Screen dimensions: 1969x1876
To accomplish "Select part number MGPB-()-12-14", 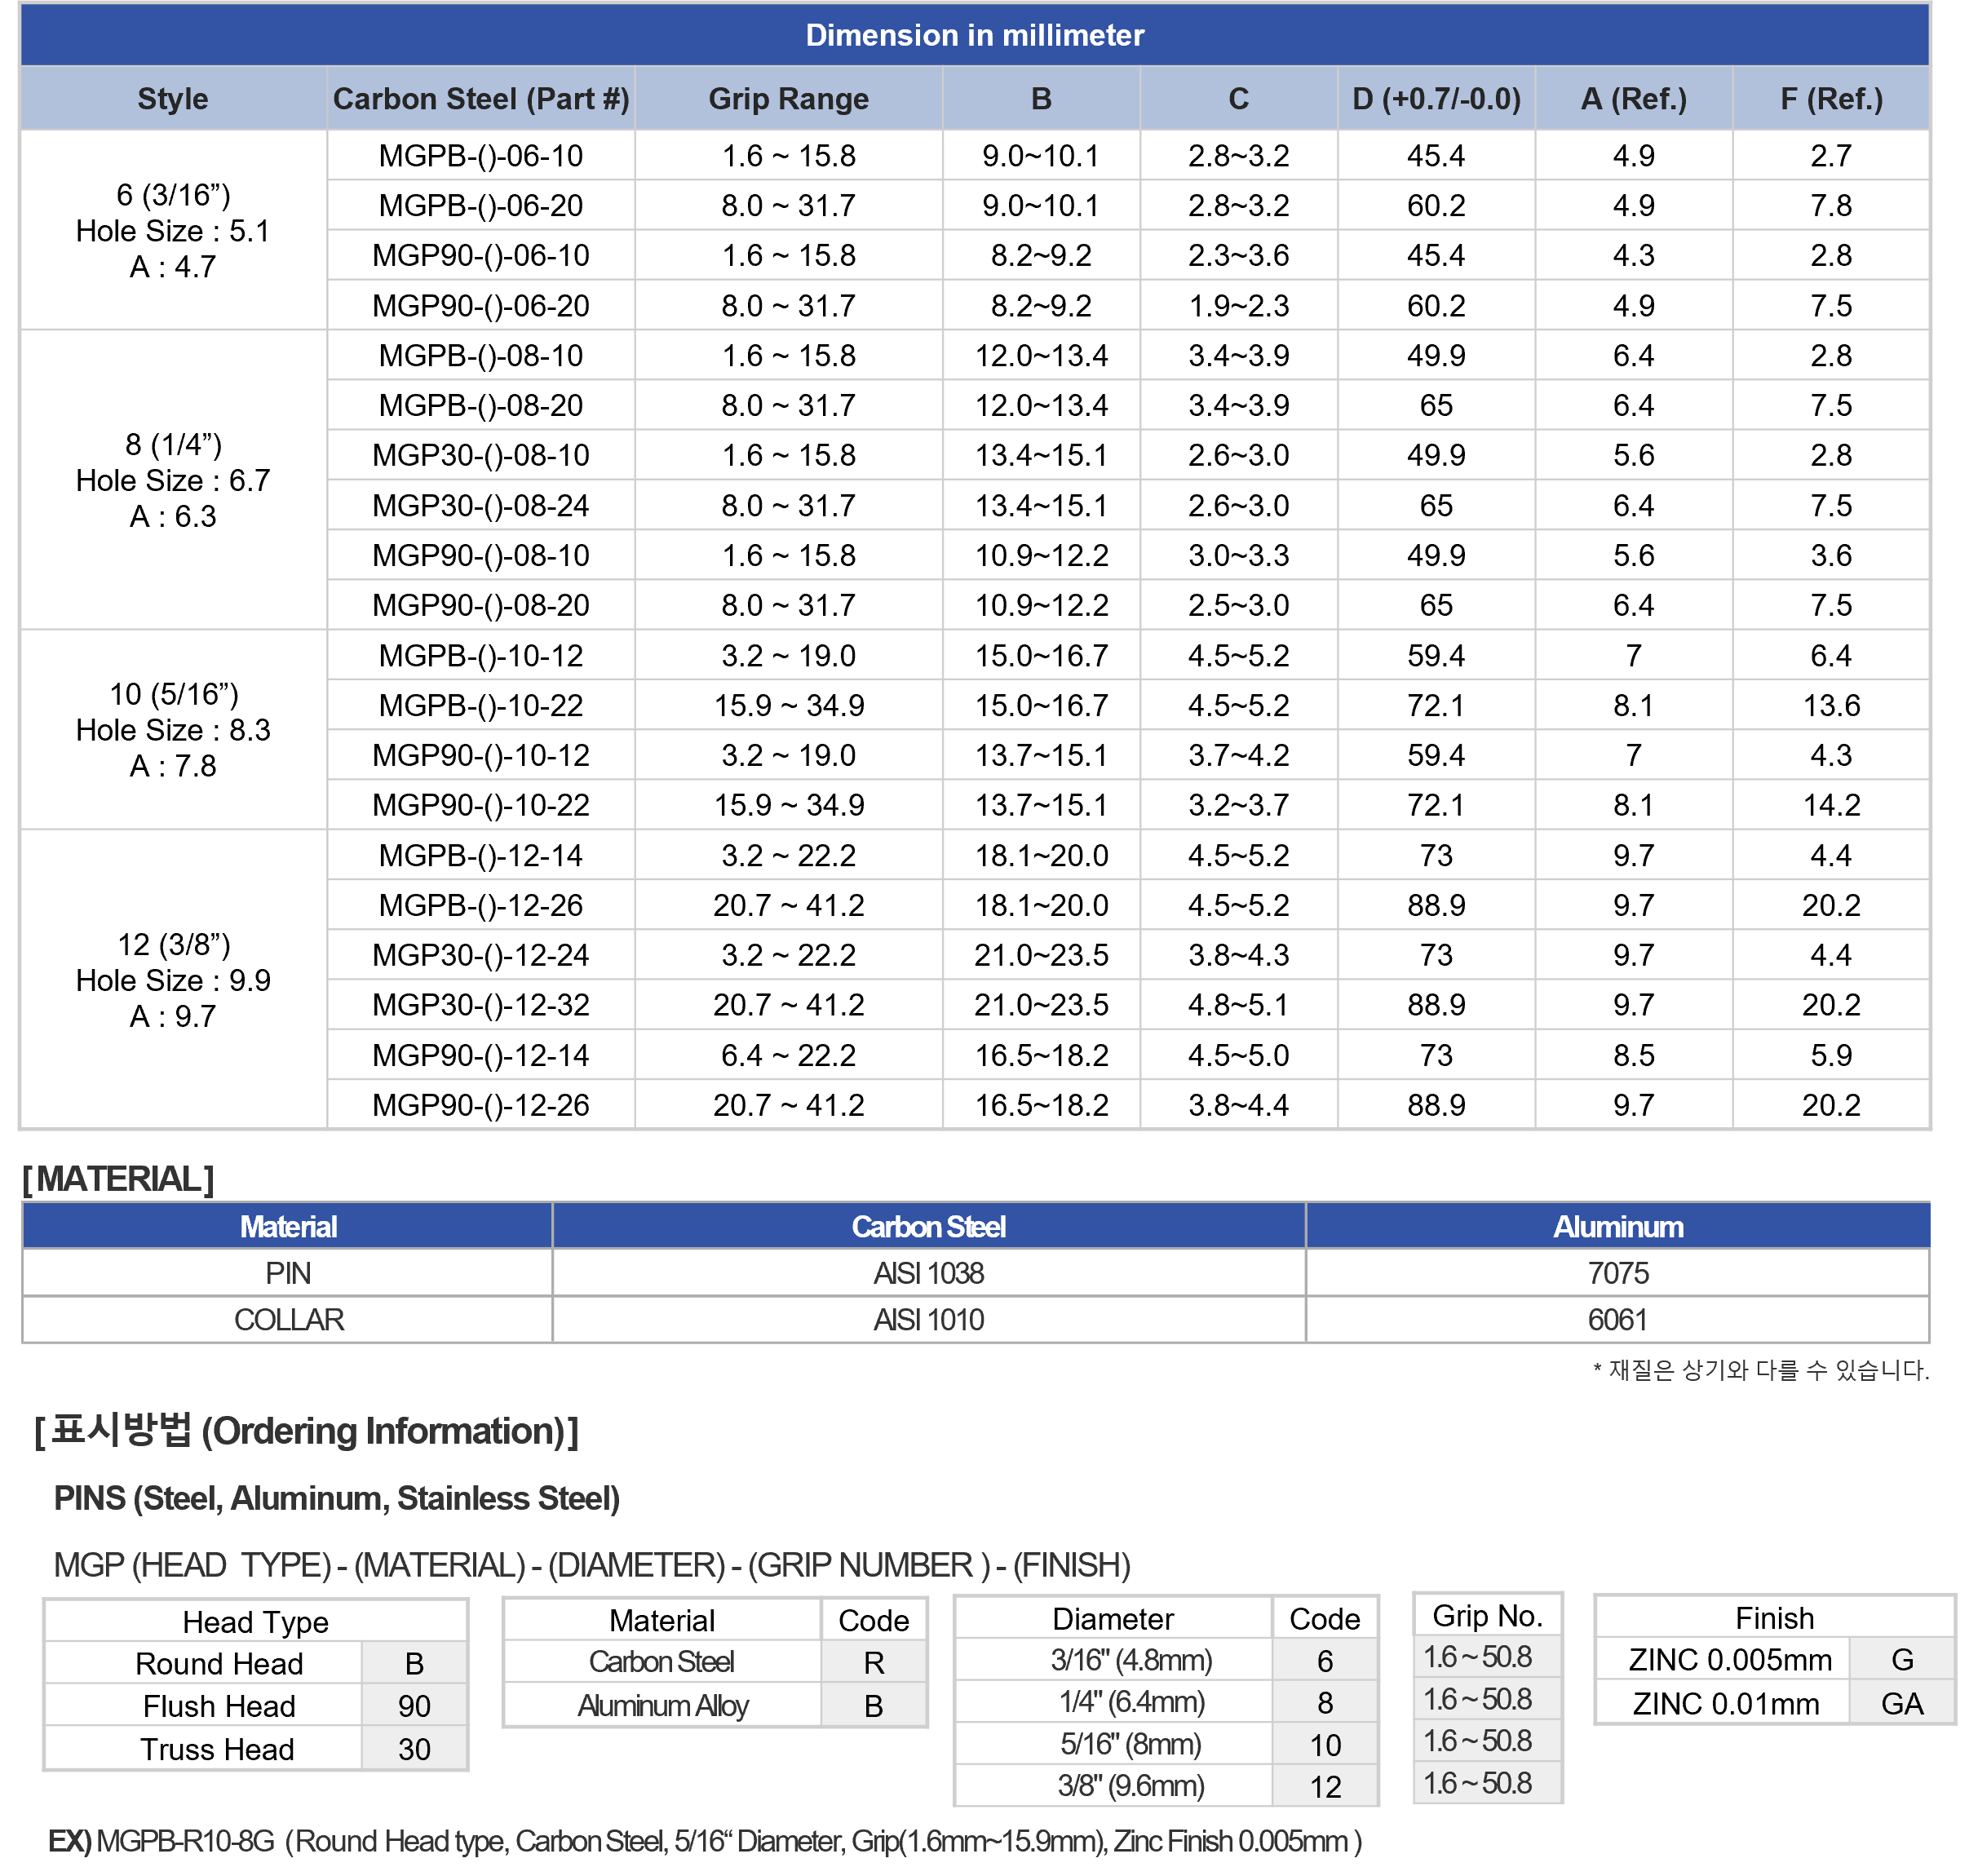I will (481, 856).
